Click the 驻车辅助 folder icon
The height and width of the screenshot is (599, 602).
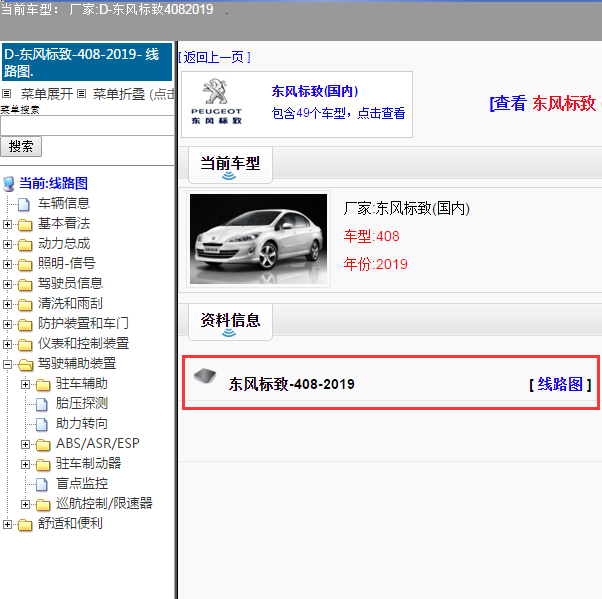43,384
